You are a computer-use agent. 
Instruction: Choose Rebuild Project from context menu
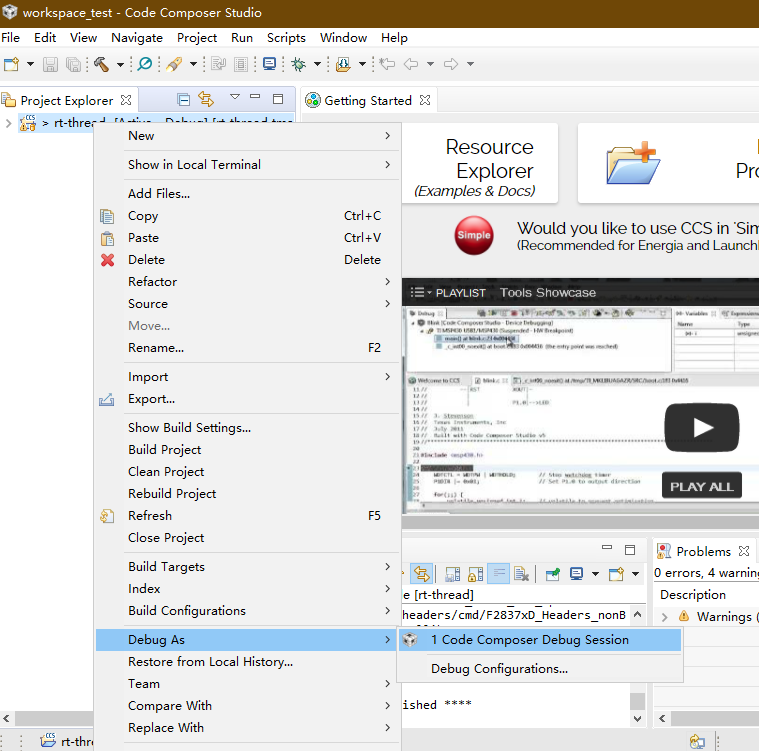172,494
